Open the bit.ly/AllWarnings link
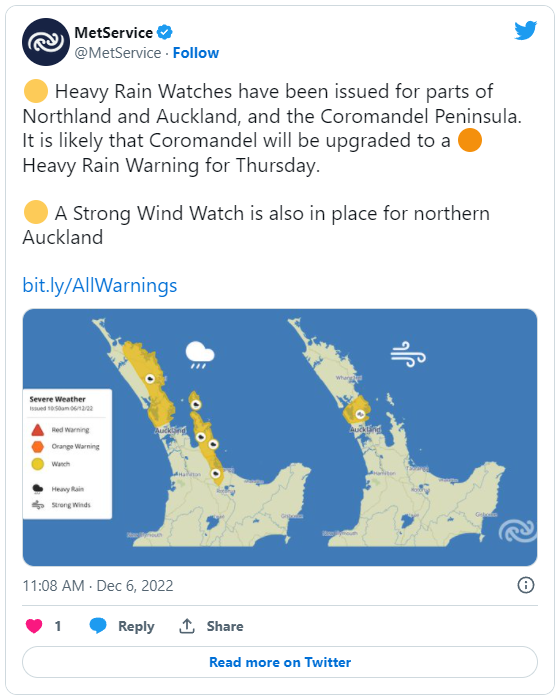The height and width of the screenshot is (700, 559). (100, 285)
